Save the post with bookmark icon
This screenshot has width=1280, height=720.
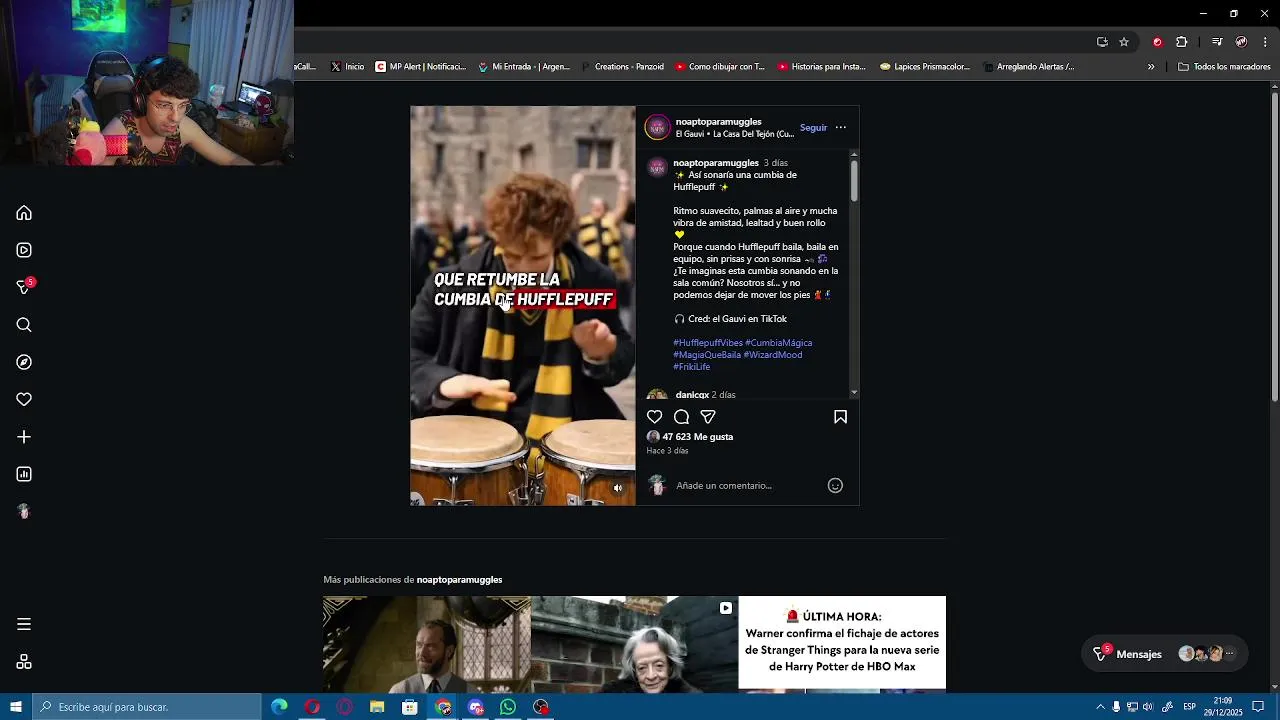coord(840,417)
